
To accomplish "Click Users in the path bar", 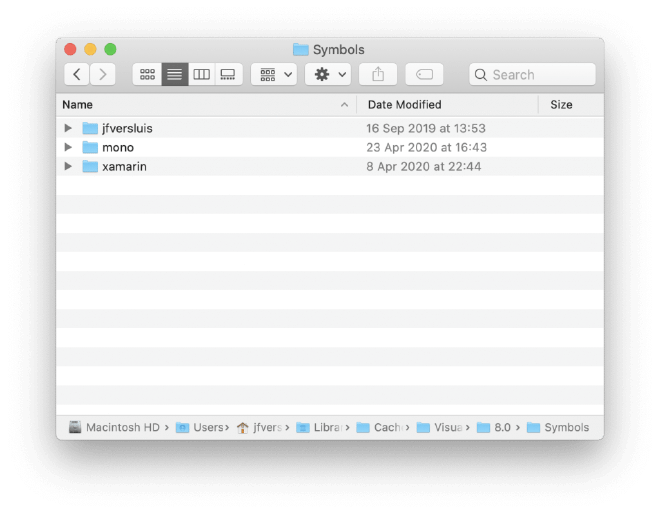I will point(200,427).
